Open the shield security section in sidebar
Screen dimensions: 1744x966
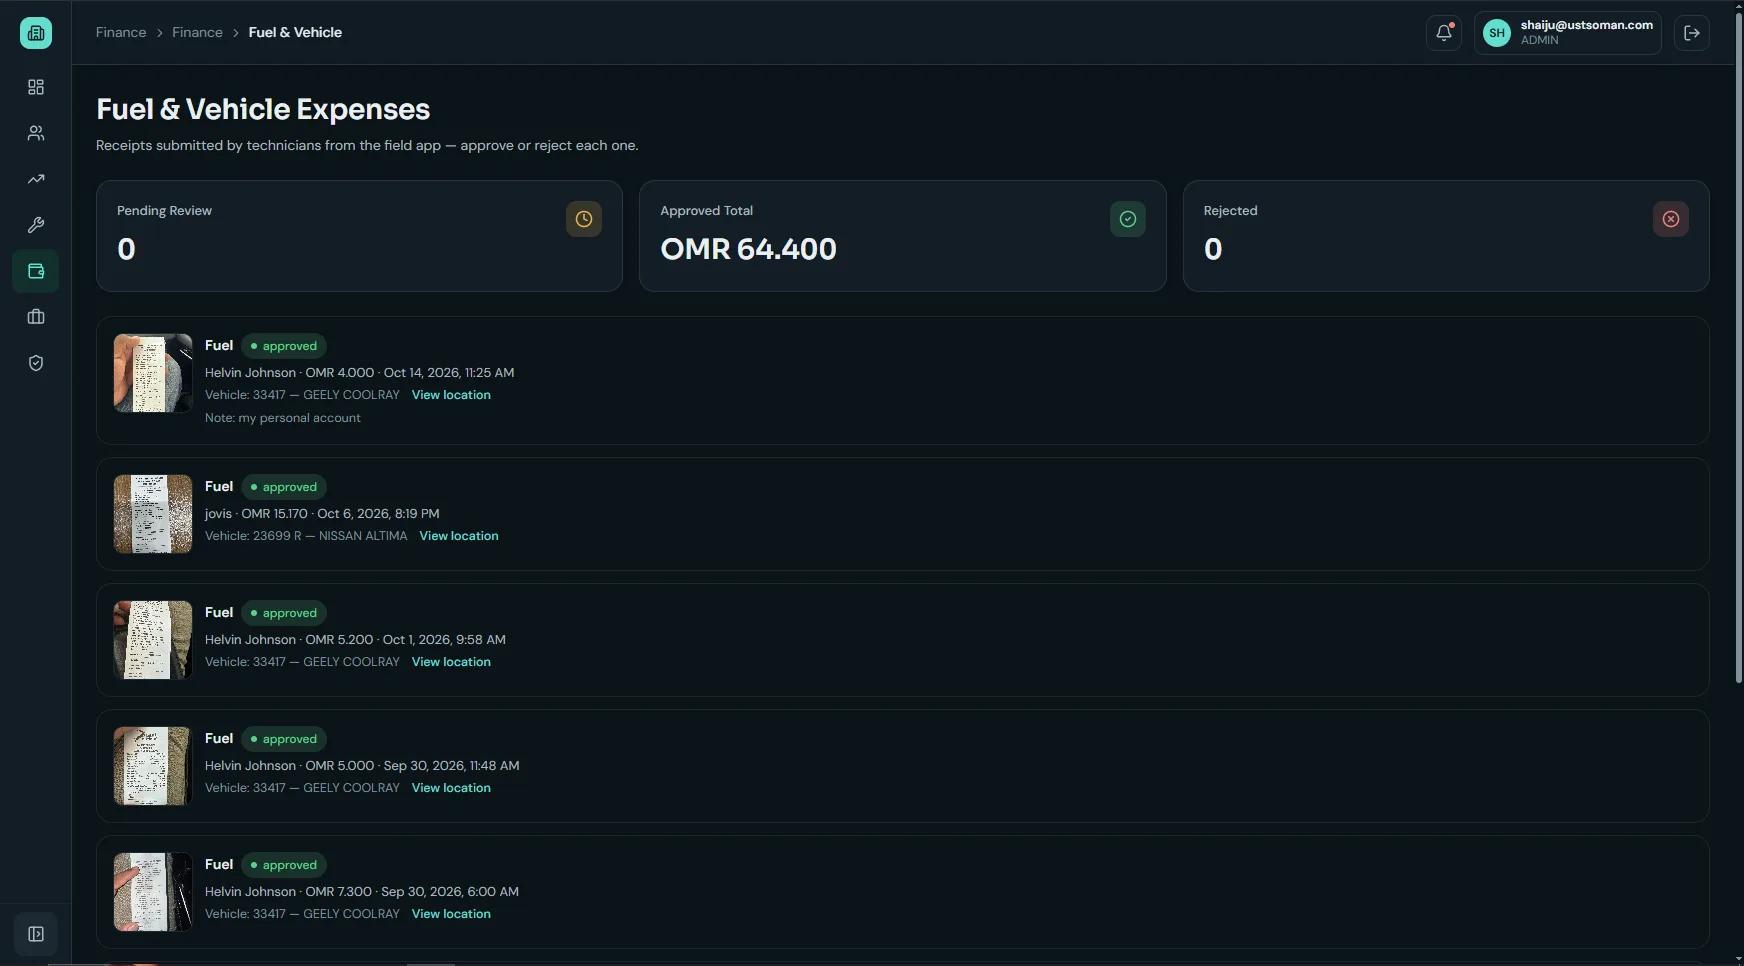tap(36, 363)
